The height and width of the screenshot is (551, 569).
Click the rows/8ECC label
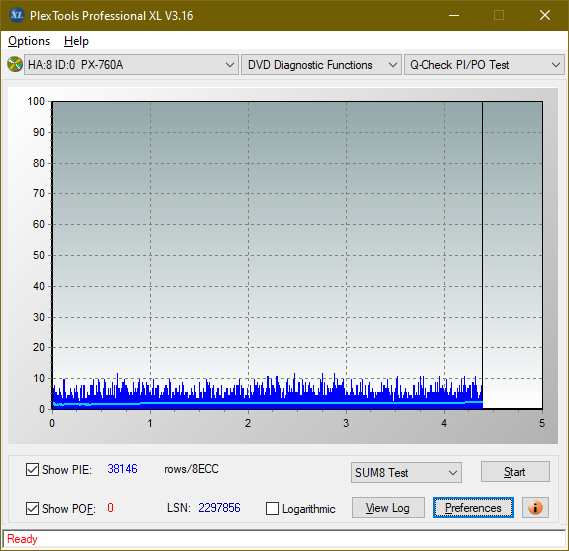pos(191,469)
